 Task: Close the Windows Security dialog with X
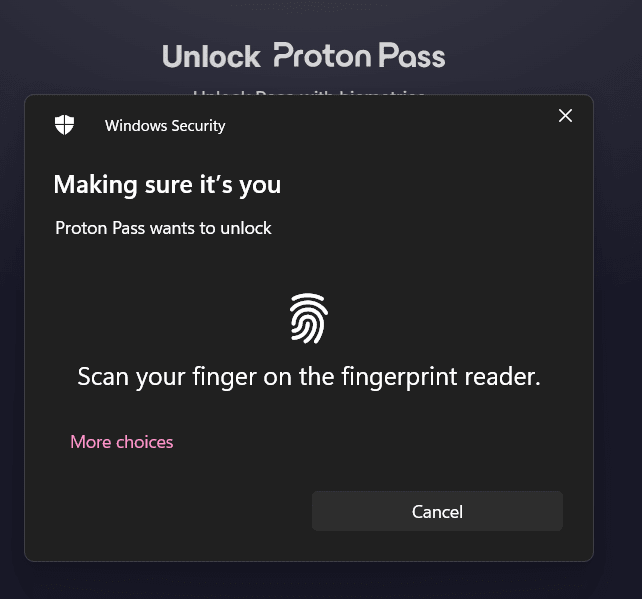click(x=565, y=116)
